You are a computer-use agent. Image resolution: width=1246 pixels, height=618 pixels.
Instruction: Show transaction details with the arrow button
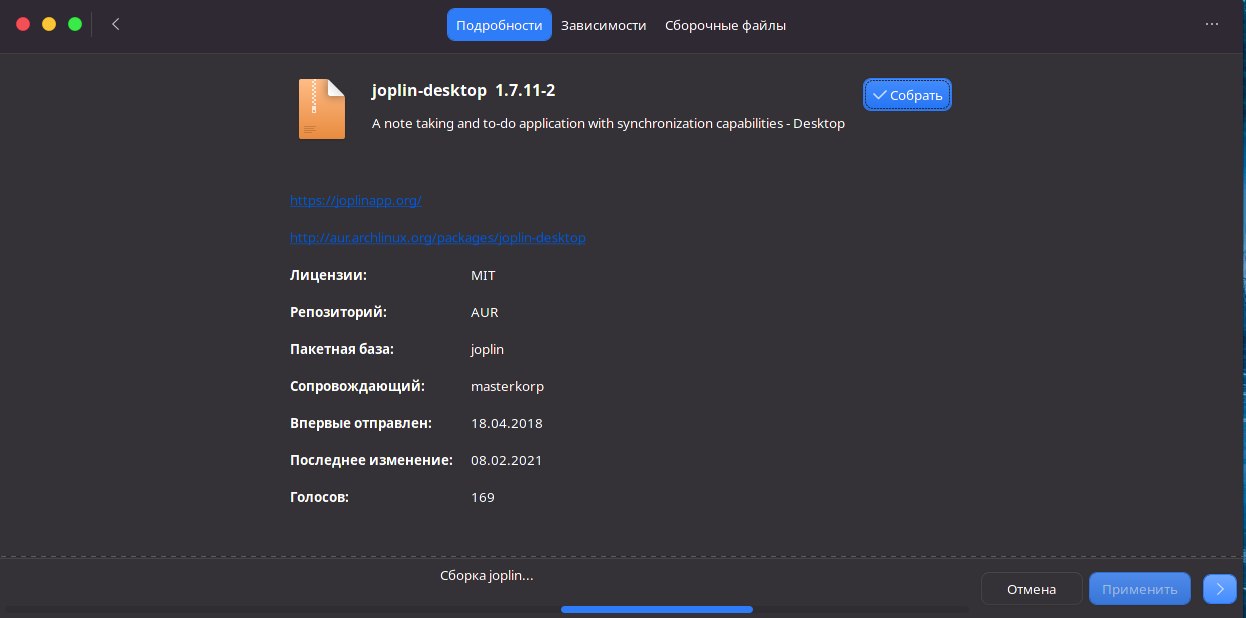tap(1220, 589)
